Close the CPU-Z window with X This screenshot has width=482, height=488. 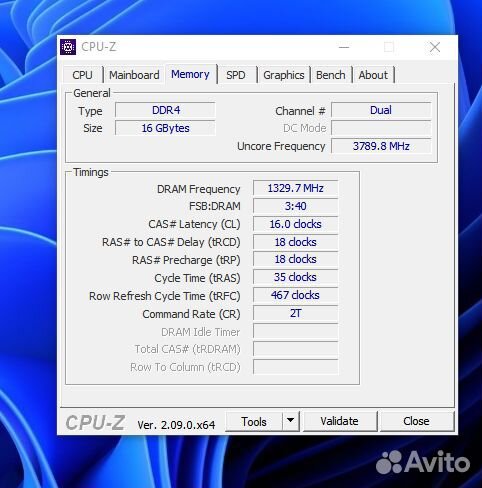pos(435,47)
